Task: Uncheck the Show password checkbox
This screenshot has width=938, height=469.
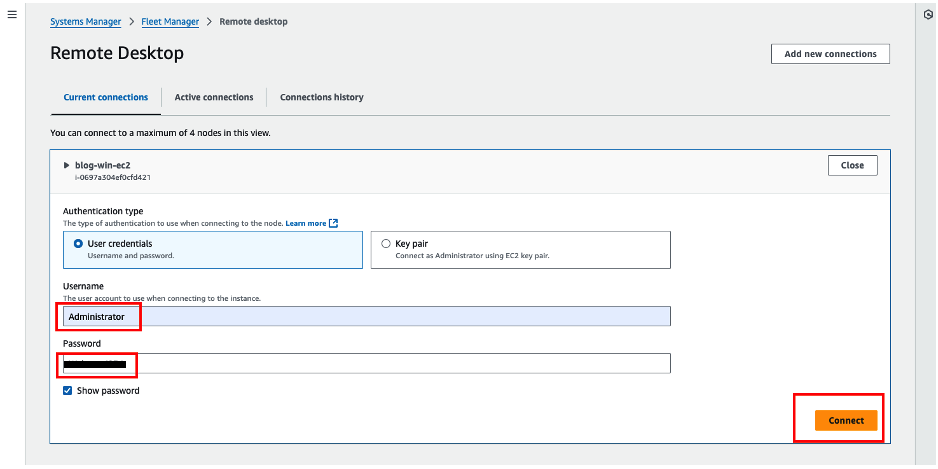Action: (x=68, y=391)
